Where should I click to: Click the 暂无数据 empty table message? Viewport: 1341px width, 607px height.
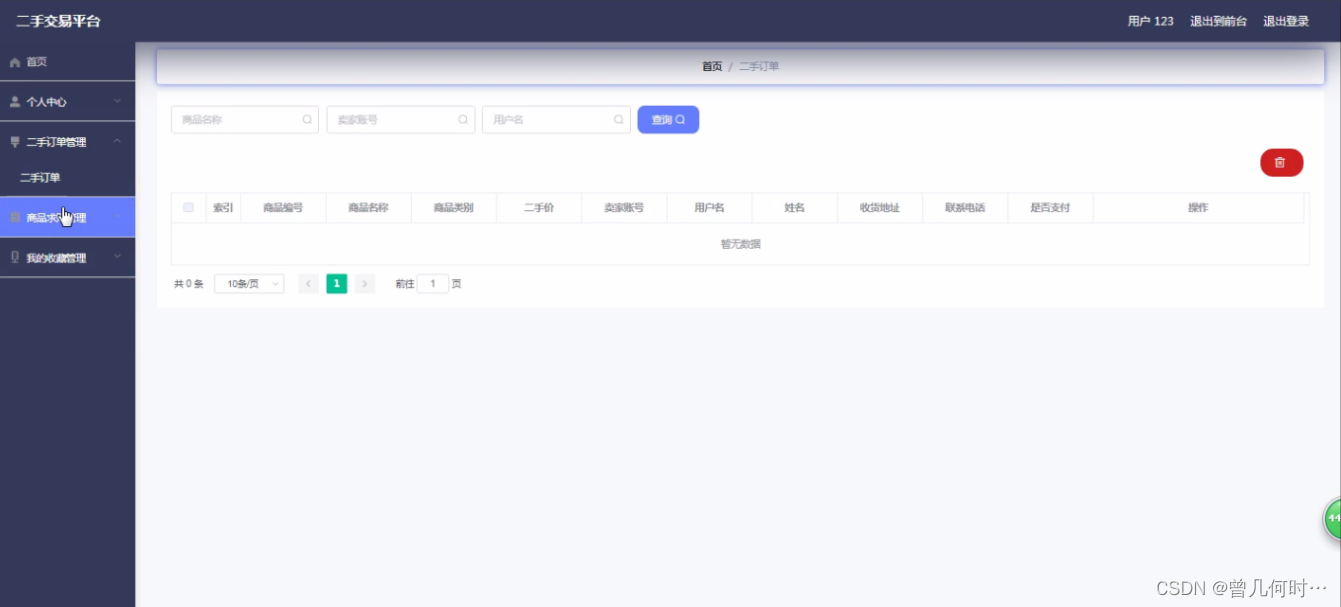click(x=740, y=244)
